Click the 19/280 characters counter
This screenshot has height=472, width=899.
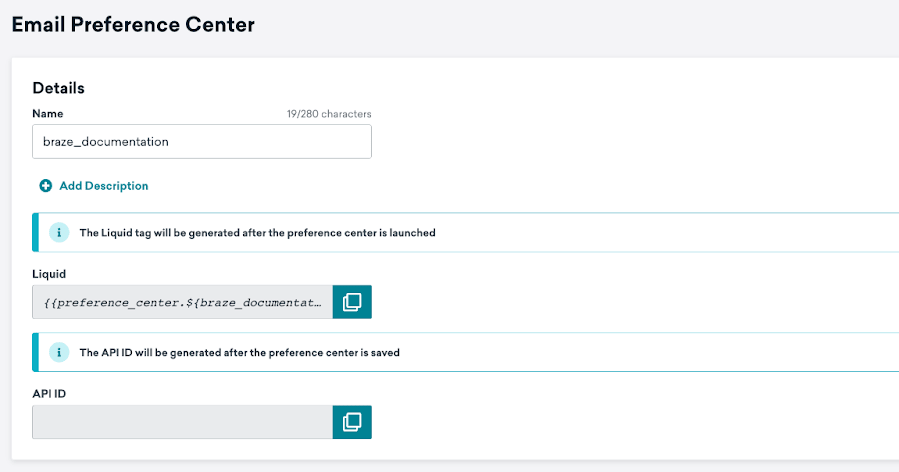329,114
